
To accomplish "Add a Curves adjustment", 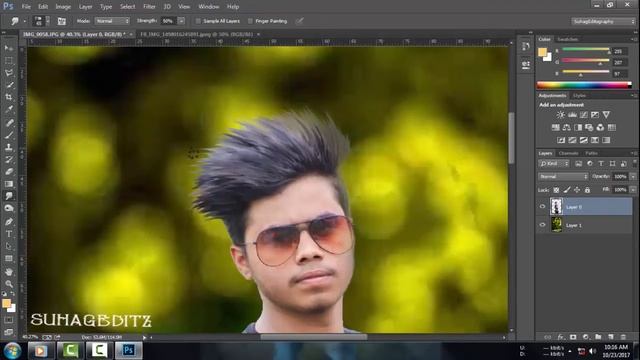I will [x=584, y=115].
